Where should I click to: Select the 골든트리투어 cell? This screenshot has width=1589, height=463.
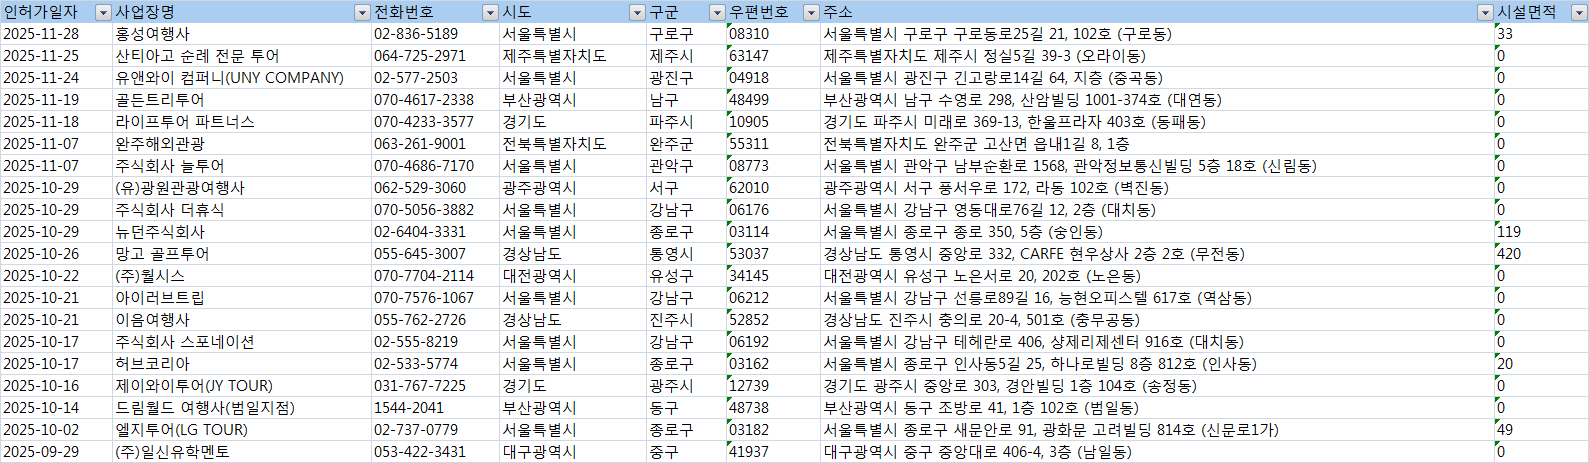click(241, 100)
